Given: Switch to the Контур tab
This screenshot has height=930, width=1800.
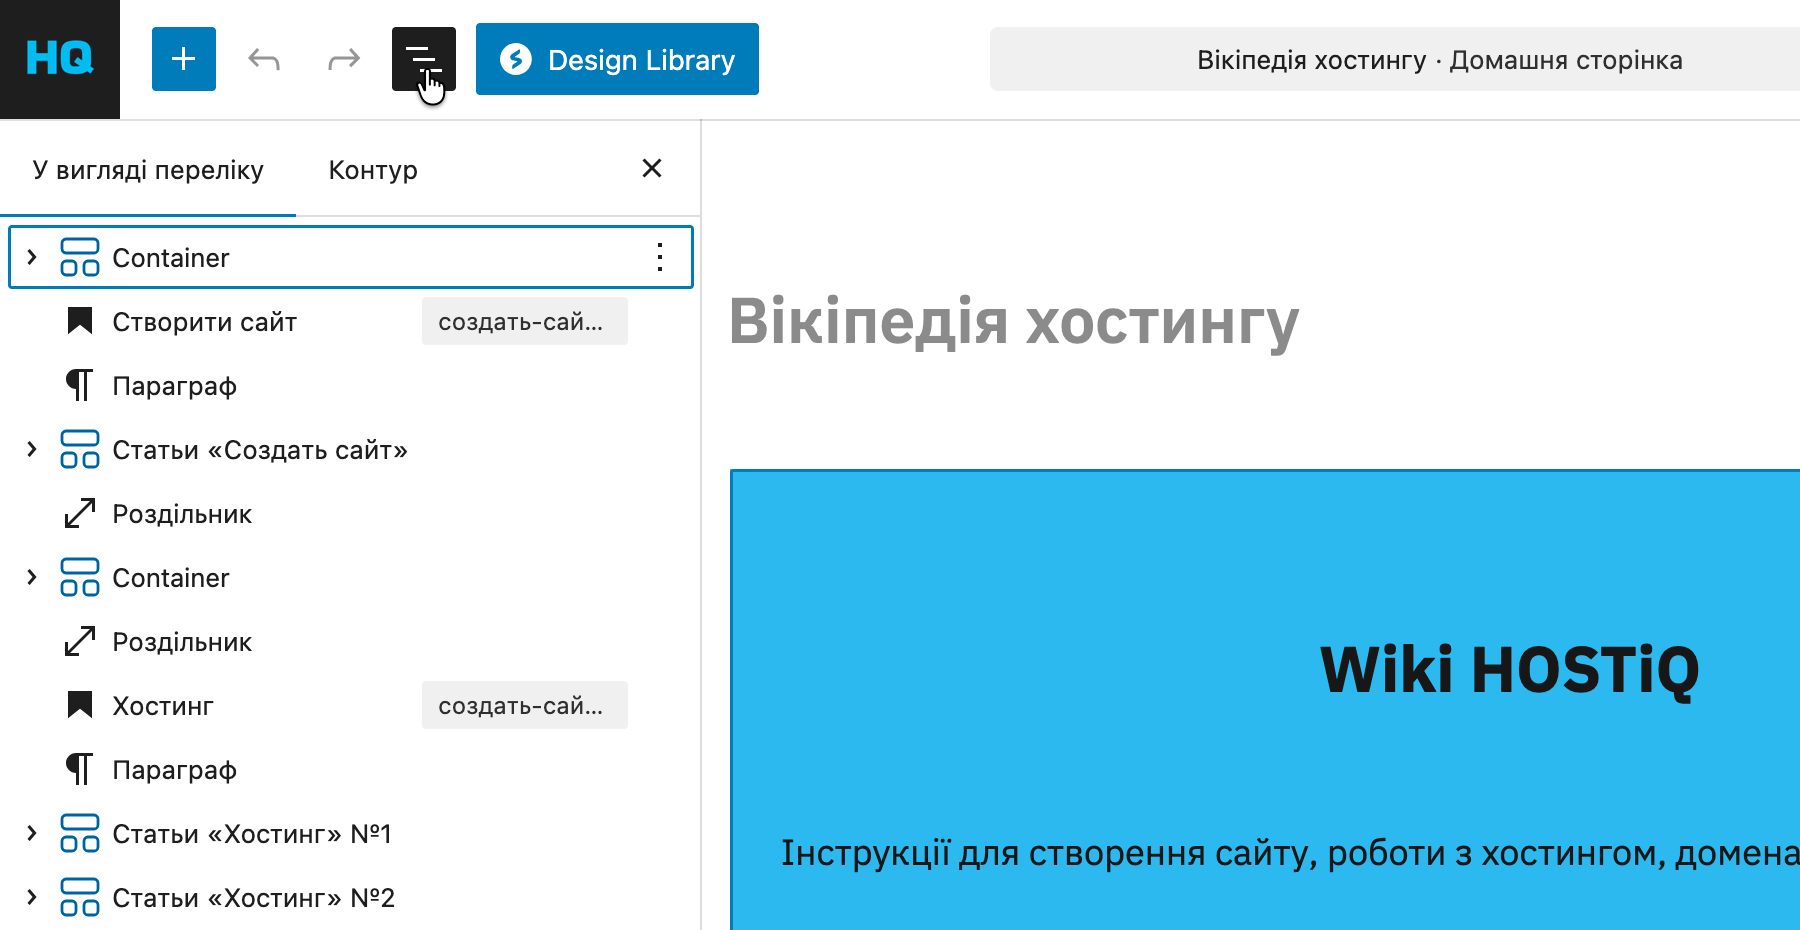Looking at the screenshot, I should point(373,170).
